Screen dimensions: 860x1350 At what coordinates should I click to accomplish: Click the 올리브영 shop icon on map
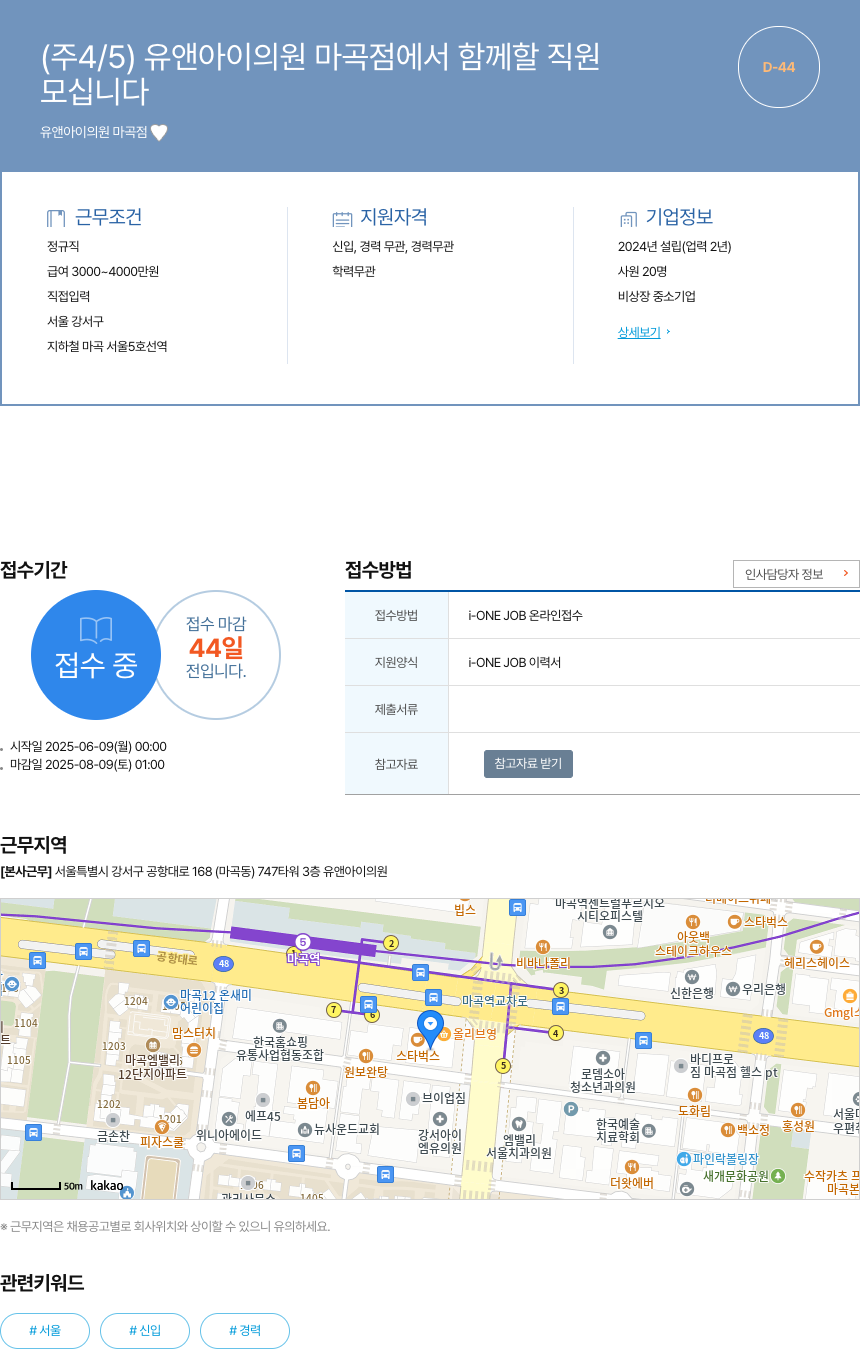444,1033
